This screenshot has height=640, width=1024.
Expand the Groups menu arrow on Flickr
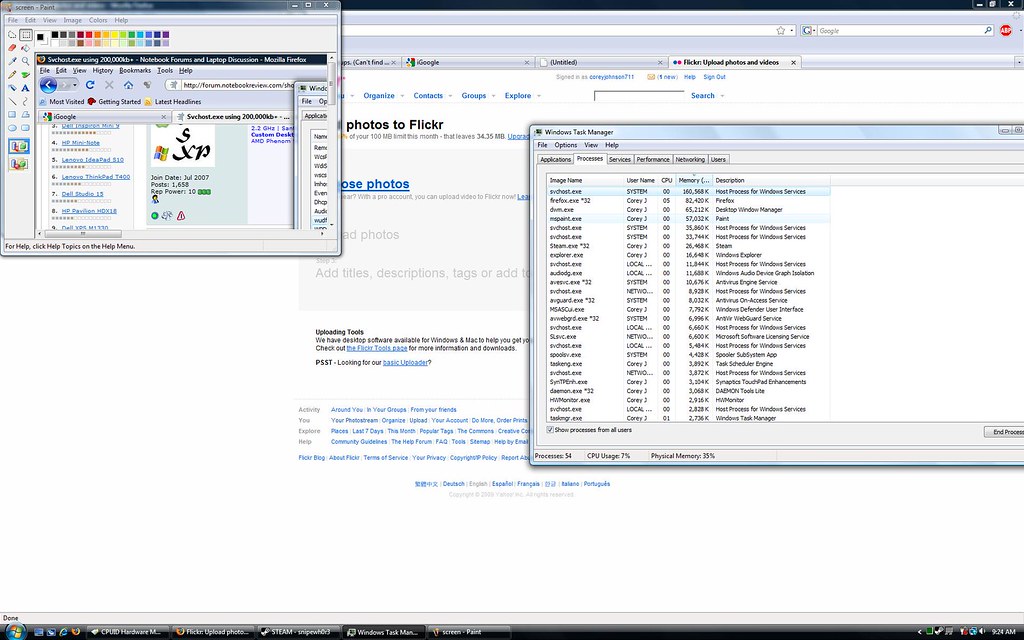click(x=494, y=96)
